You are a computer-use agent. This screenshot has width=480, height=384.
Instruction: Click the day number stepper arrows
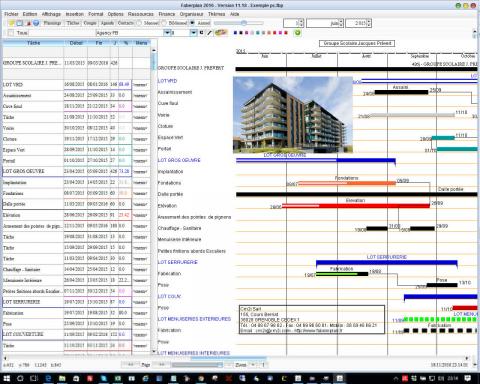[x=301, y=23]
